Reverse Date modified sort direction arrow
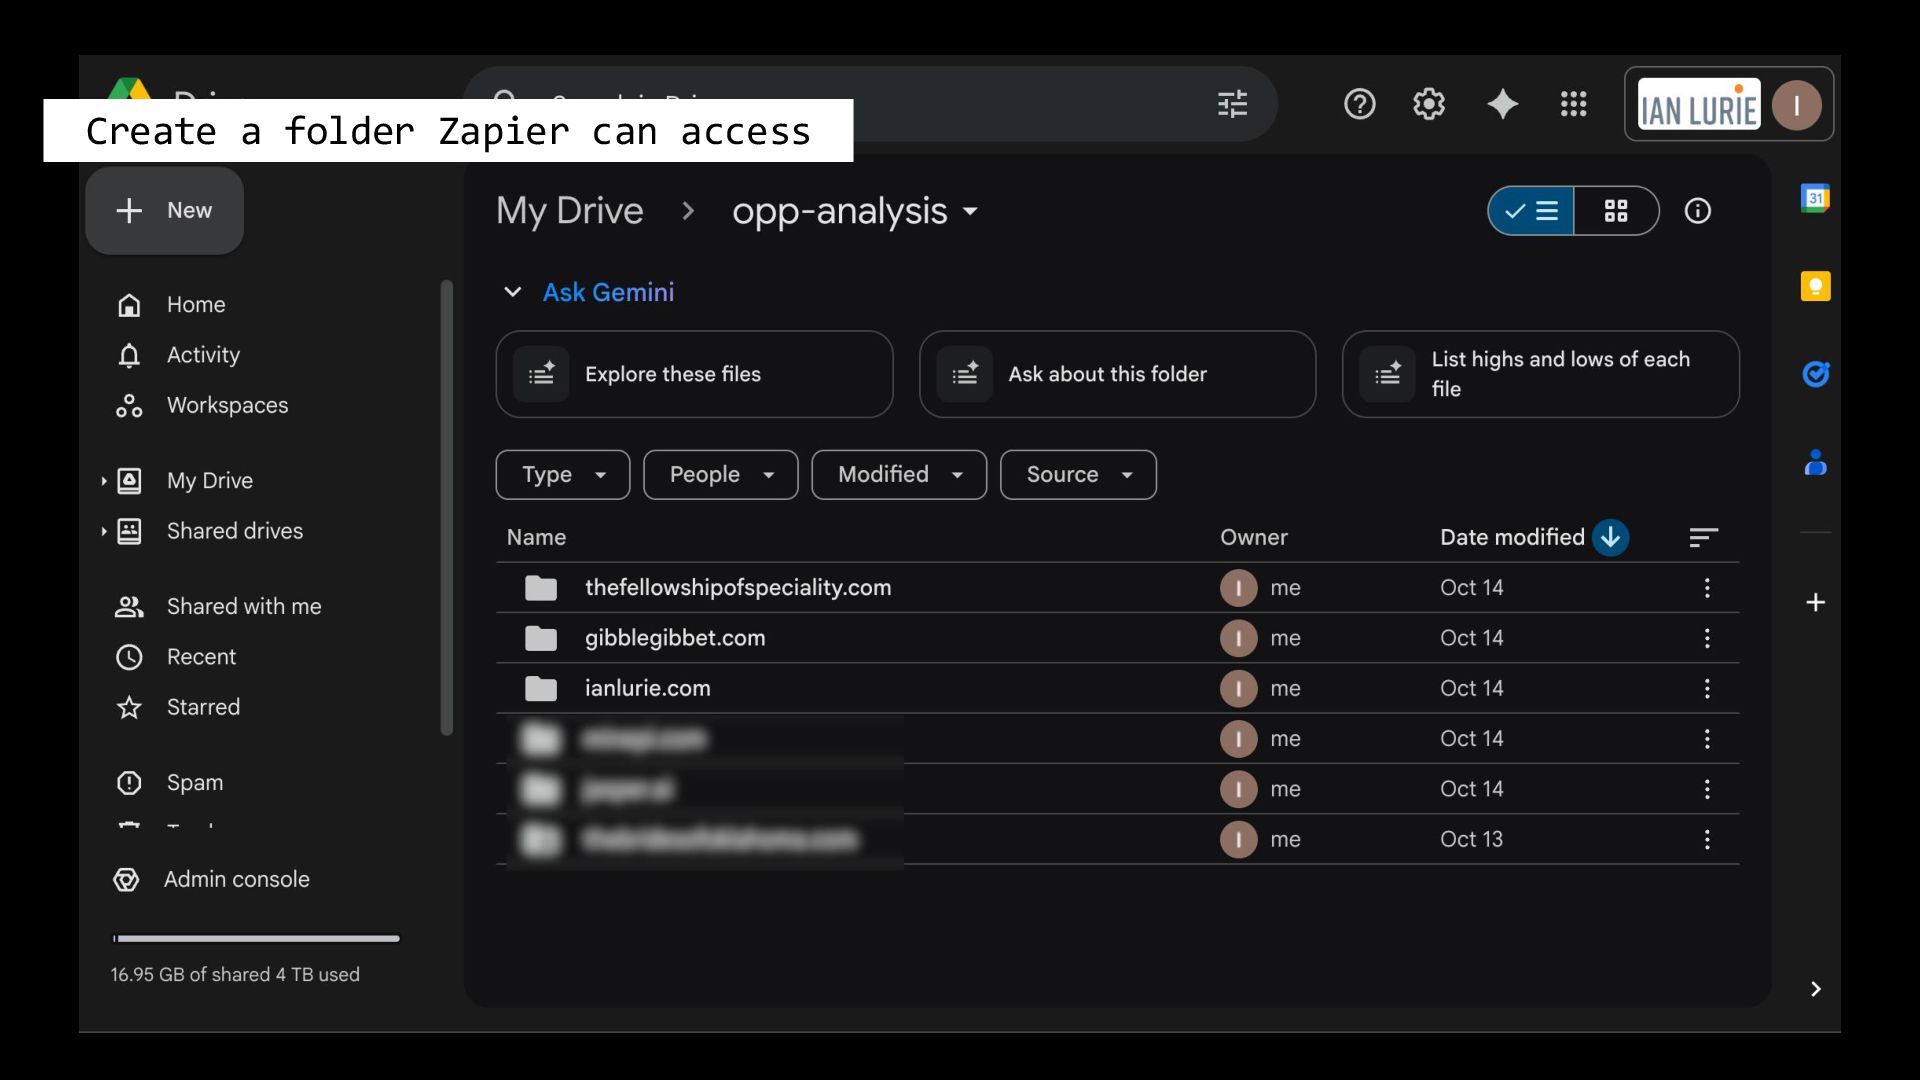Image resolution: width=1920 pixels, height=1080 pixels. pos(1610,537)
